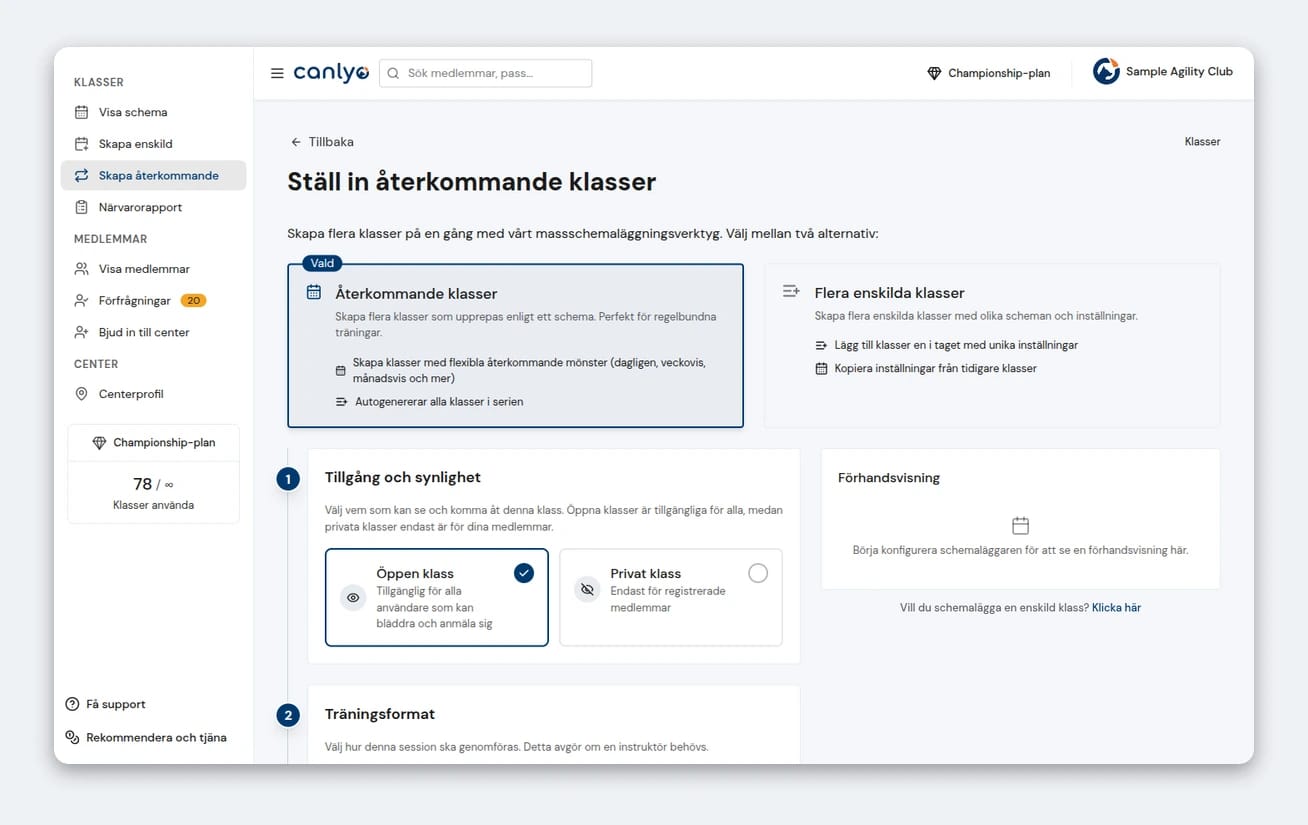Select the Privat klass radio option
This screenshot has width=1308, height=825.
[x=758, y=573]
